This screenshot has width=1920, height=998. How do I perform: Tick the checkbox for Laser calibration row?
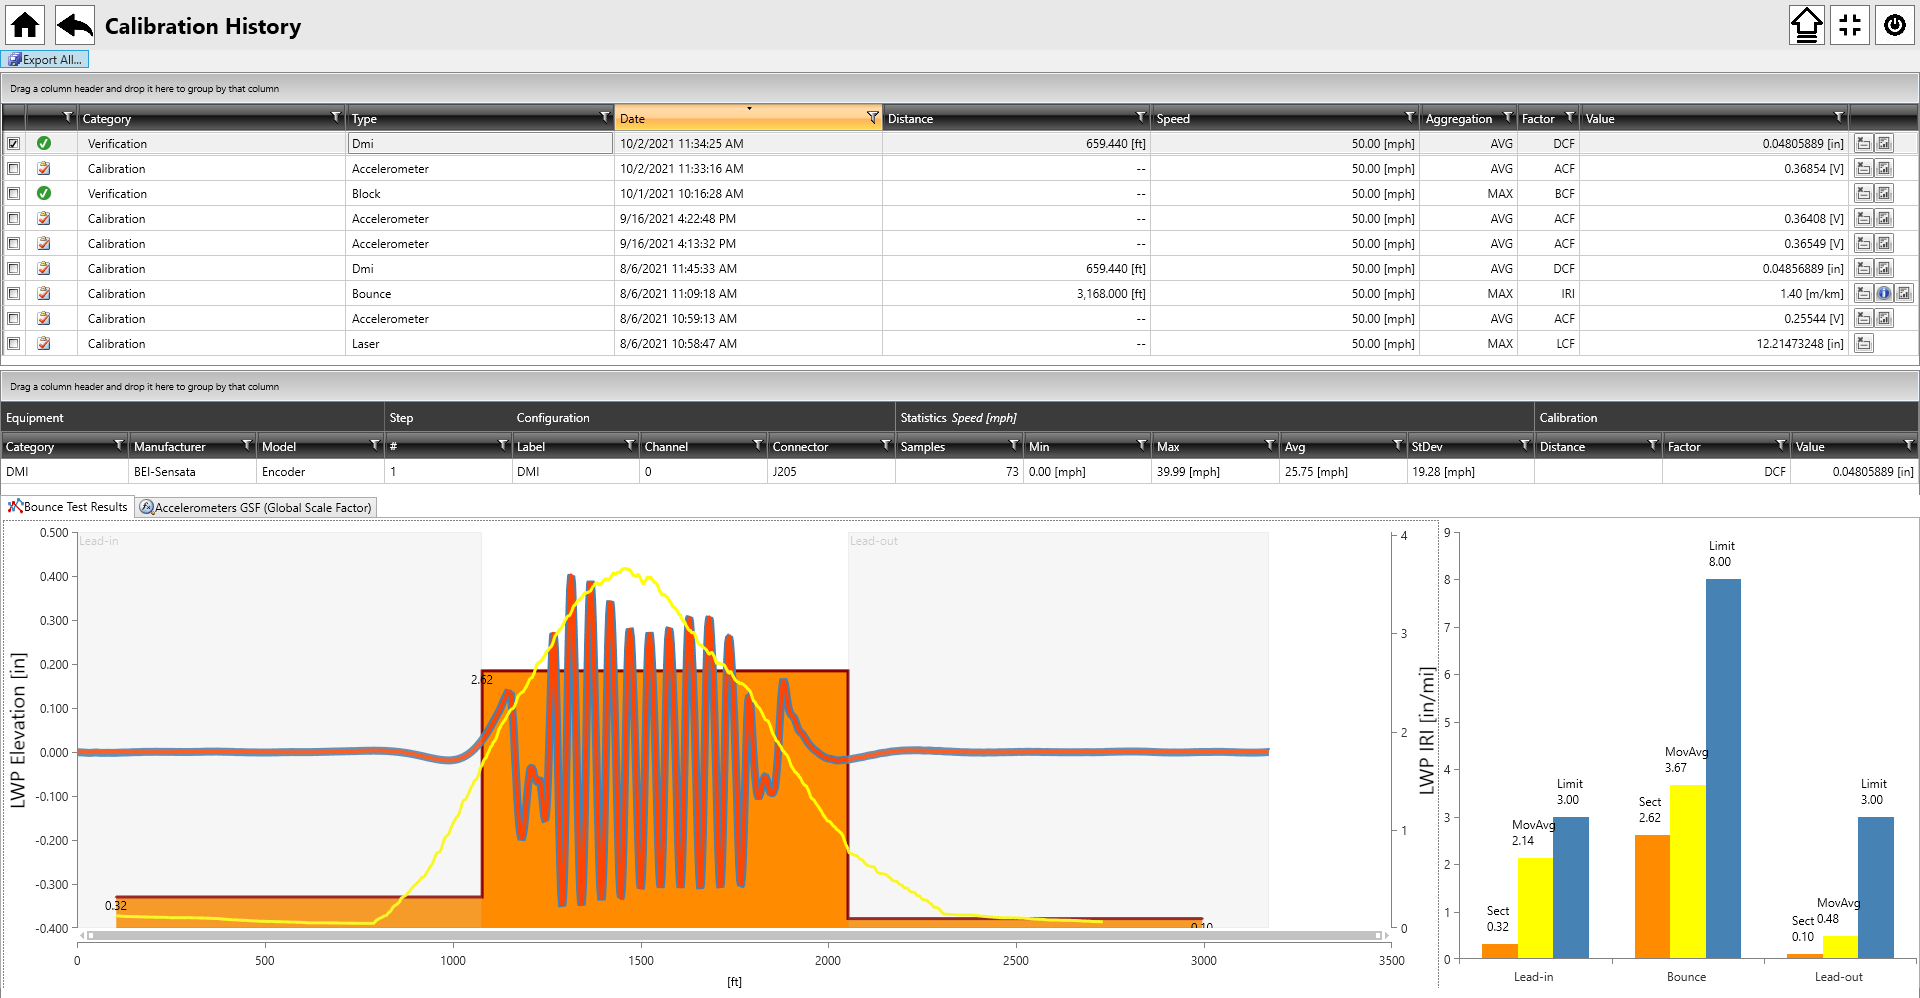click(x=14, y=344)
